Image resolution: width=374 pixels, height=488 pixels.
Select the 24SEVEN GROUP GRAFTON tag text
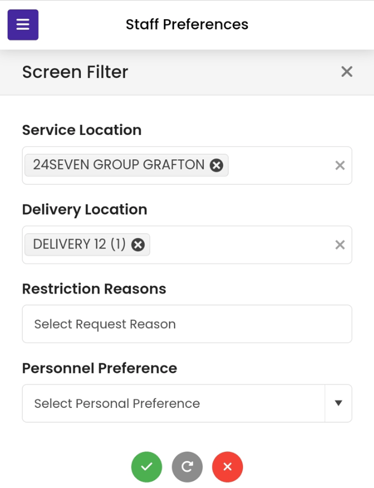point(119,165)
